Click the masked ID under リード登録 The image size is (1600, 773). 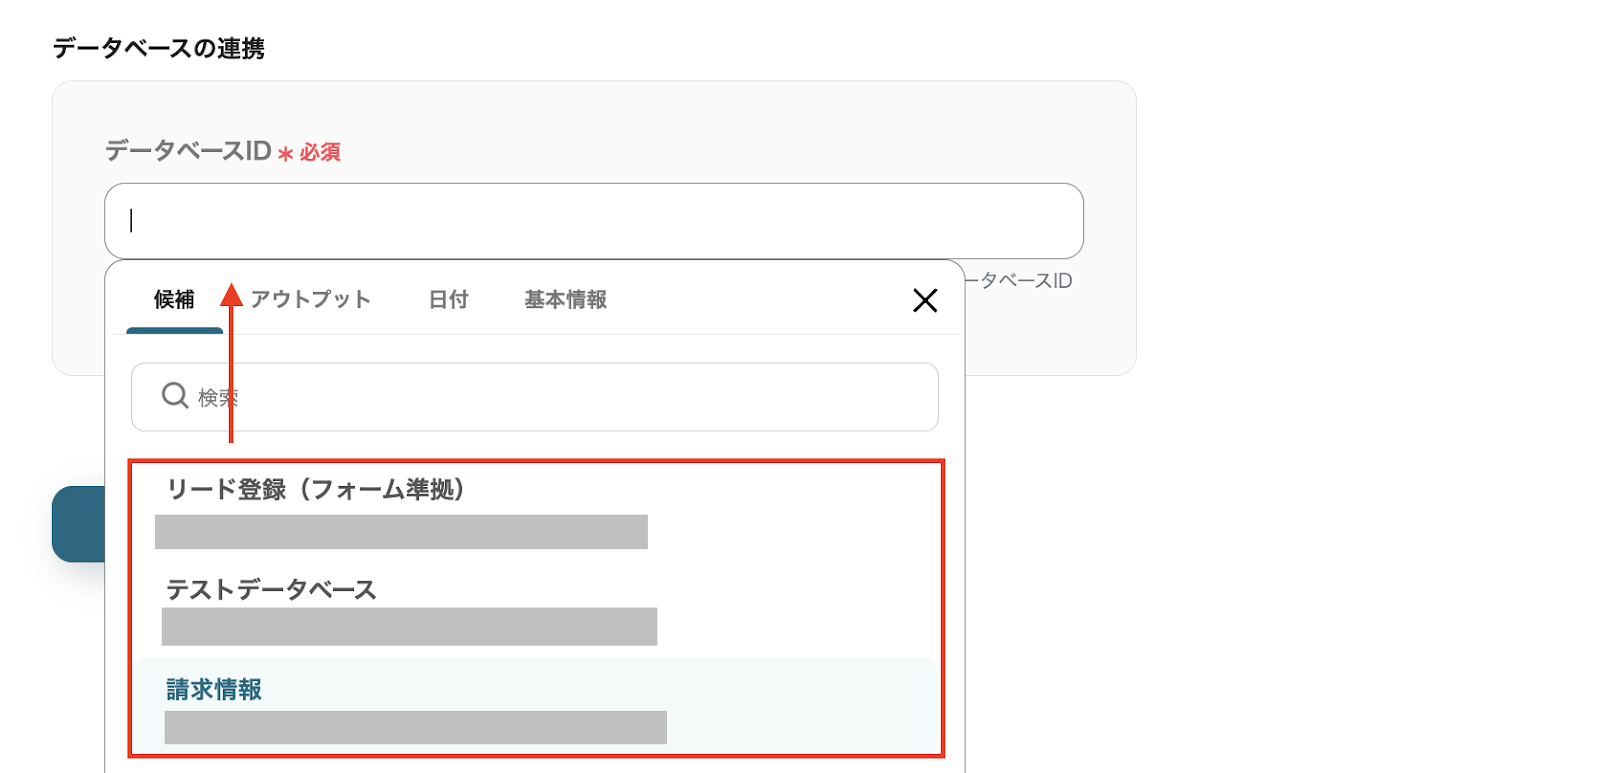(401, 532)
